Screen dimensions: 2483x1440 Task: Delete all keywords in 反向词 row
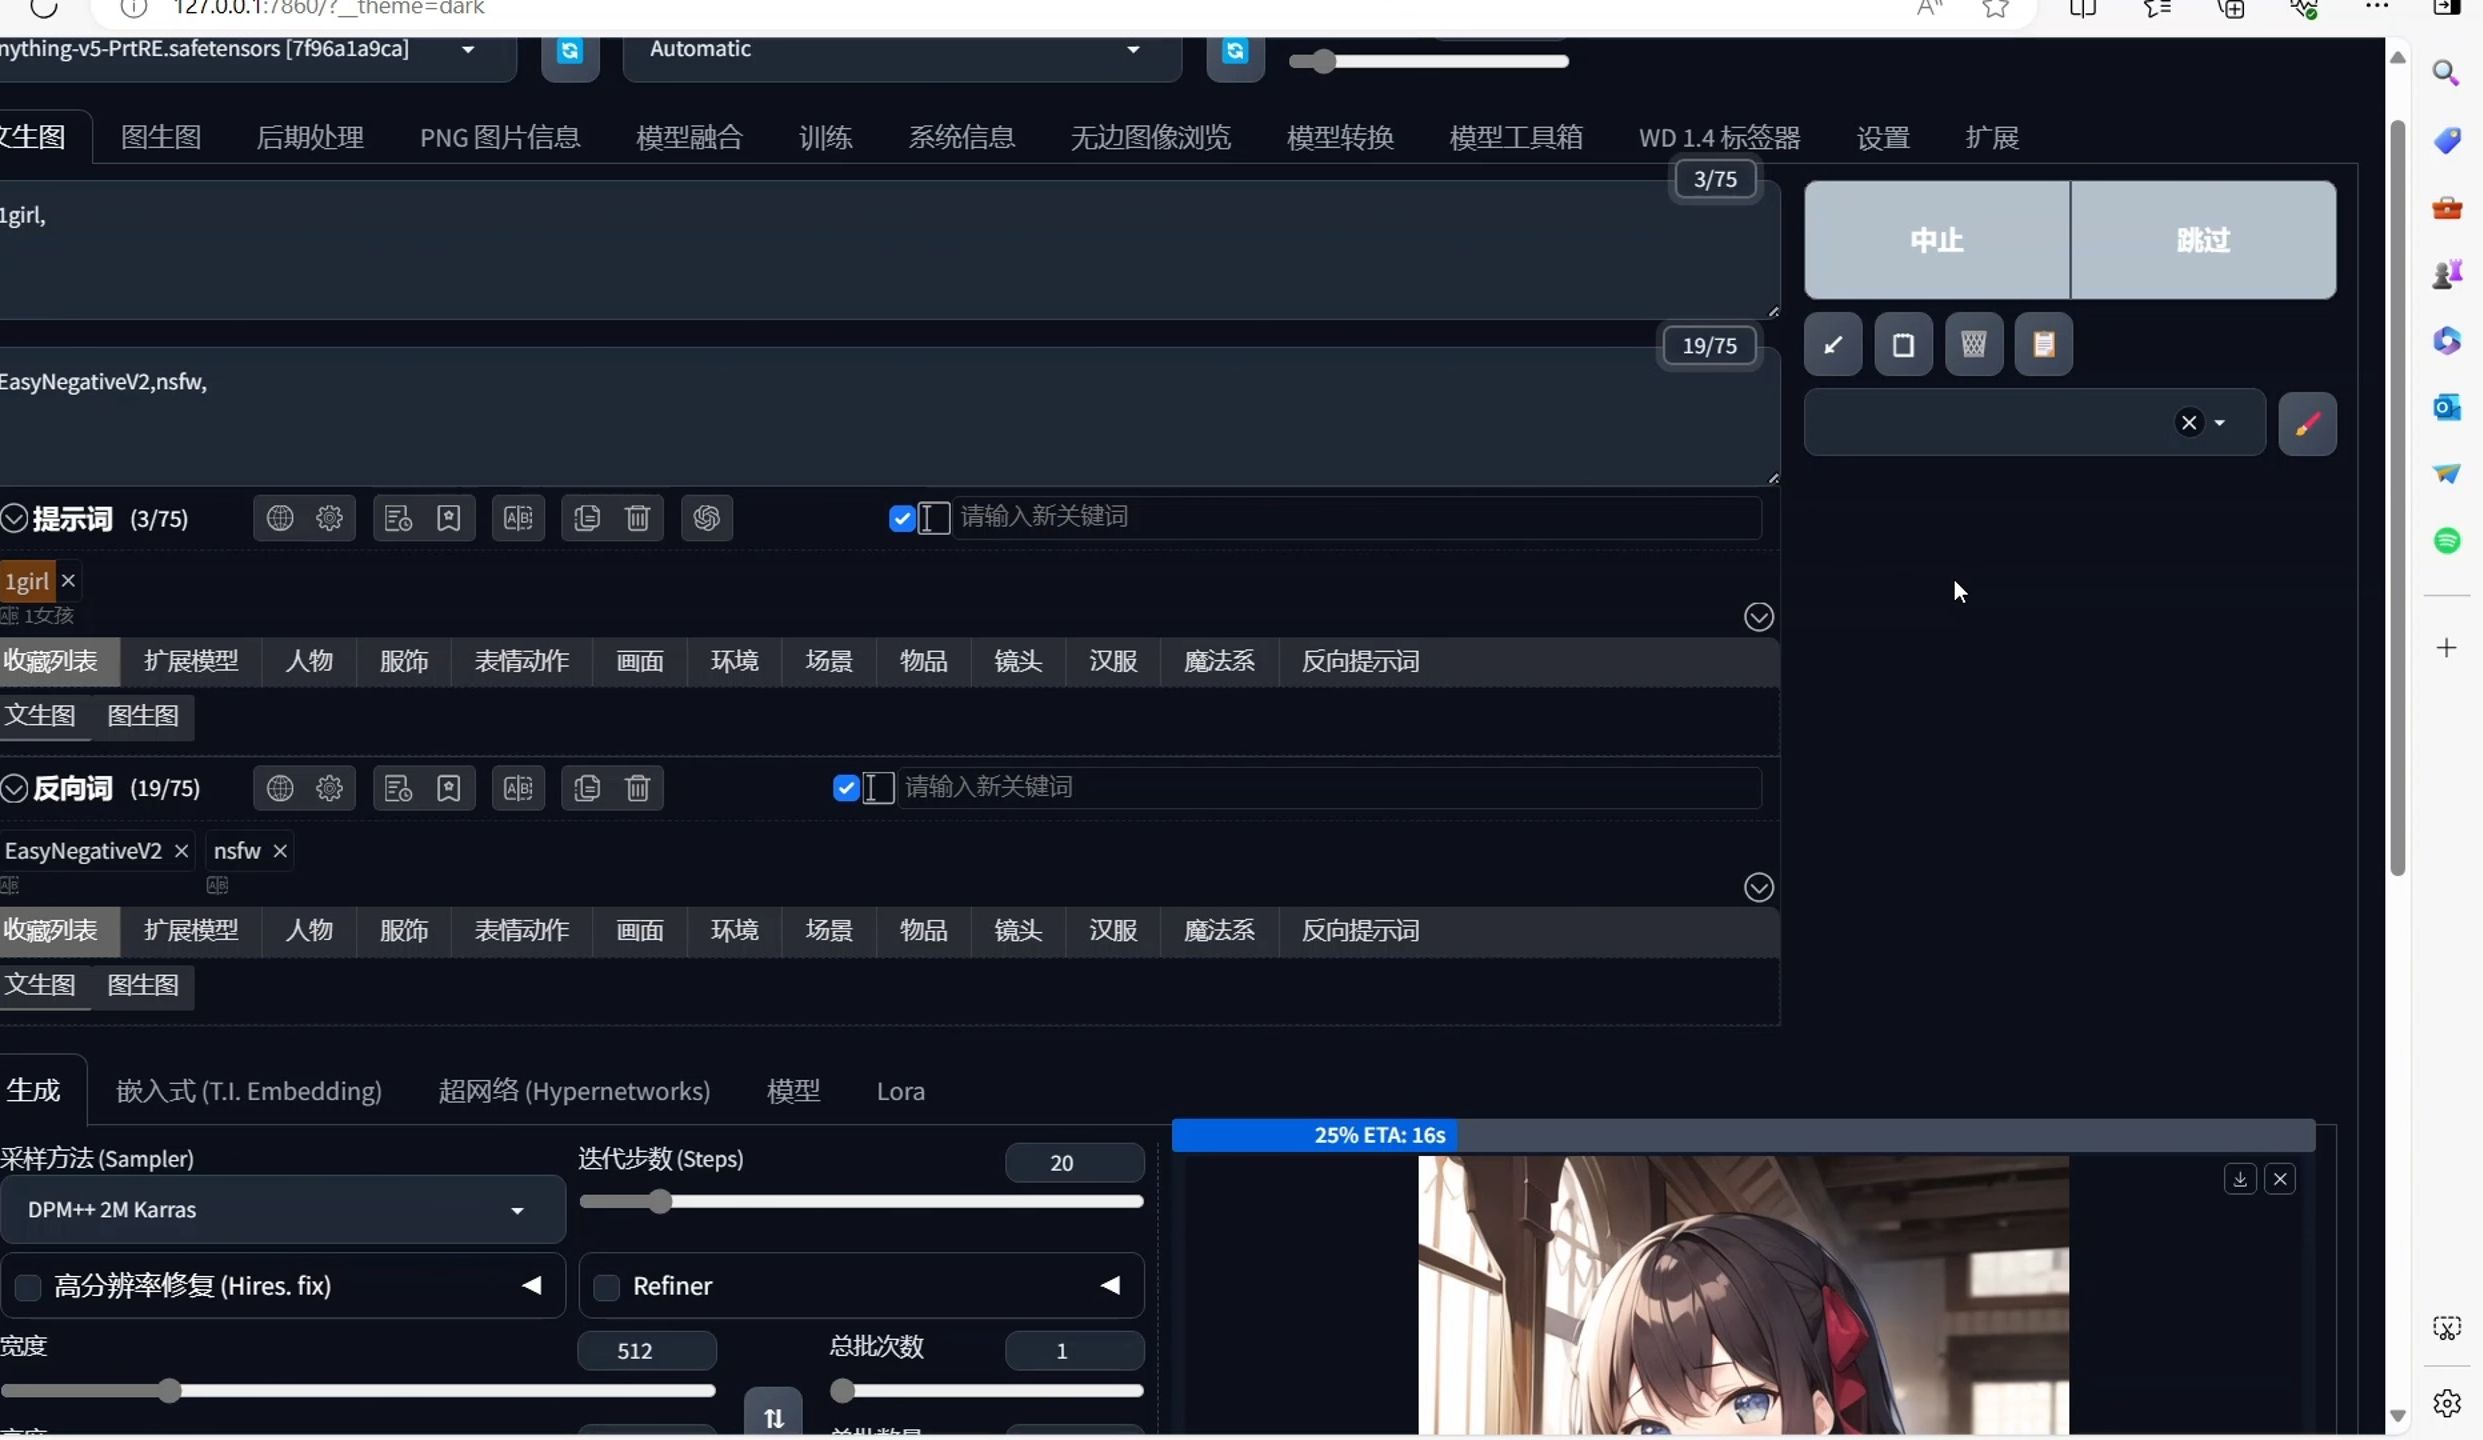pos(638,788)
